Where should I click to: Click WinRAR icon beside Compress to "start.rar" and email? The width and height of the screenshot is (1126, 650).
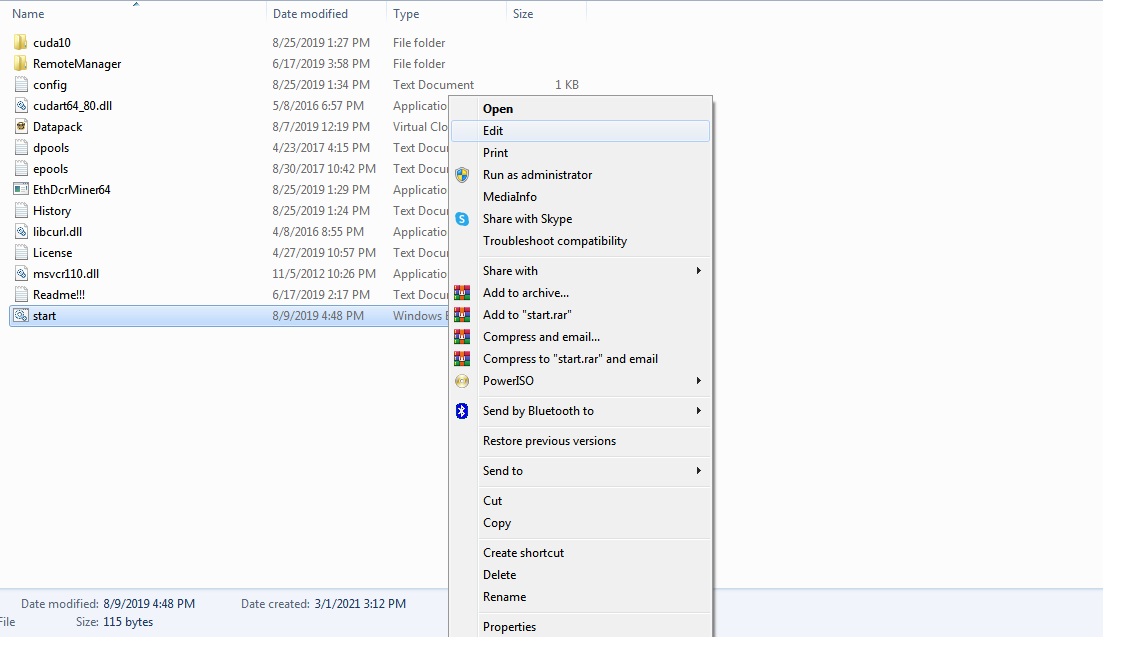[462, 358]
